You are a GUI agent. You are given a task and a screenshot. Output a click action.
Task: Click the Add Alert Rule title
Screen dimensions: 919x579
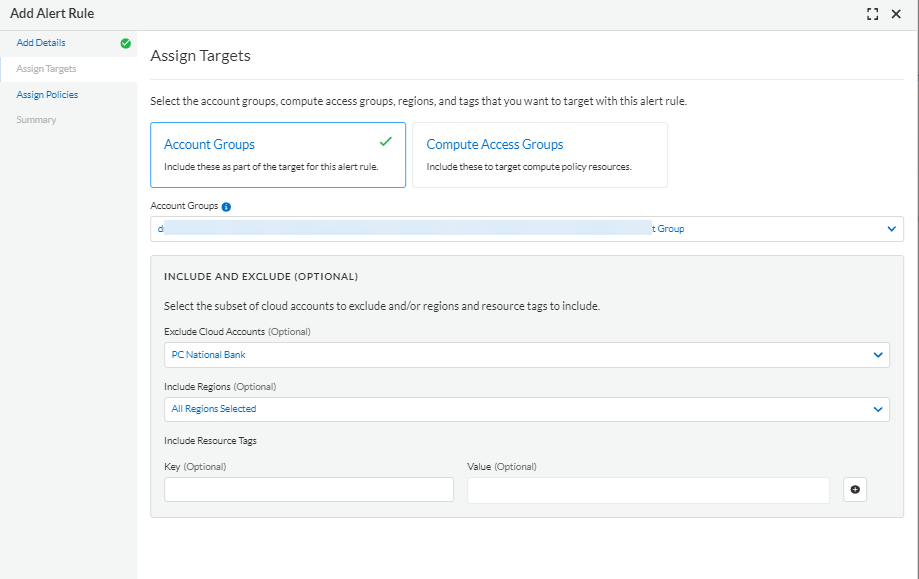52,13
